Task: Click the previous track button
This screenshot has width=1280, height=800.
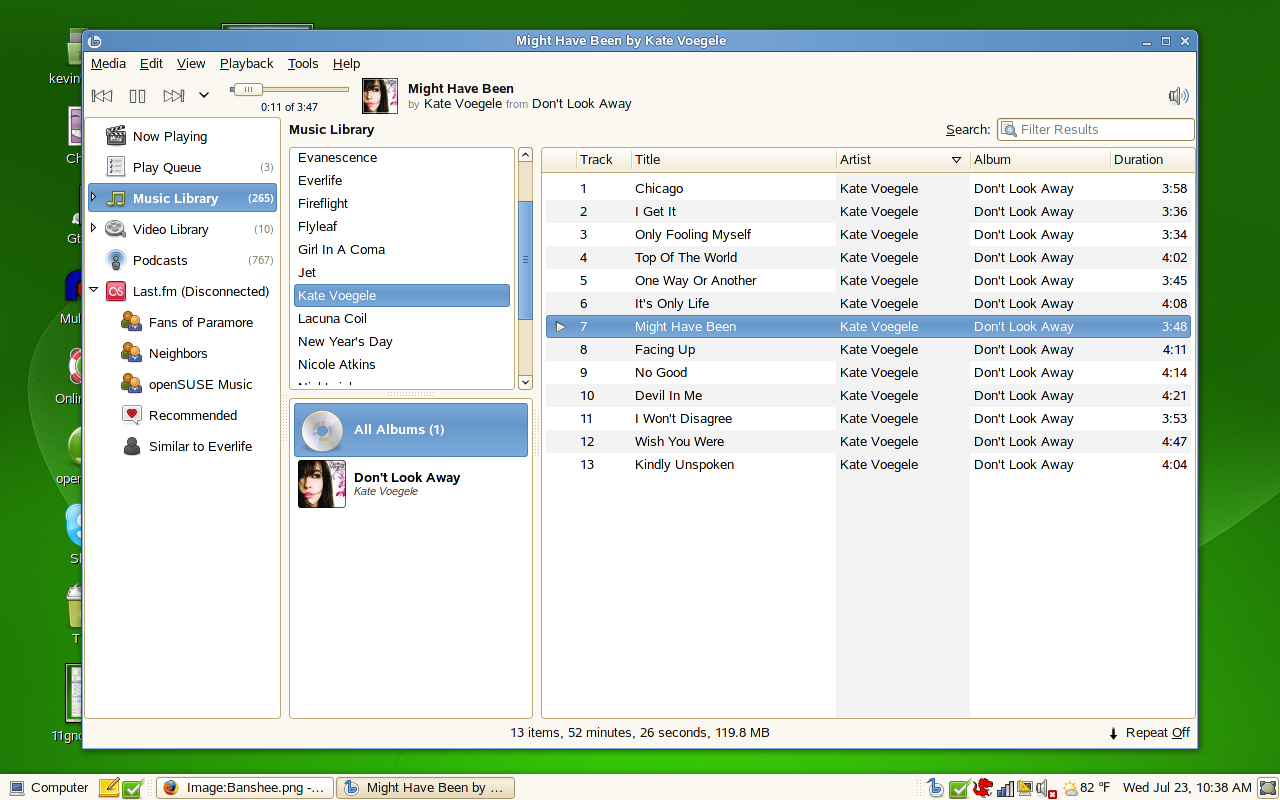Action: coord(102,96)
